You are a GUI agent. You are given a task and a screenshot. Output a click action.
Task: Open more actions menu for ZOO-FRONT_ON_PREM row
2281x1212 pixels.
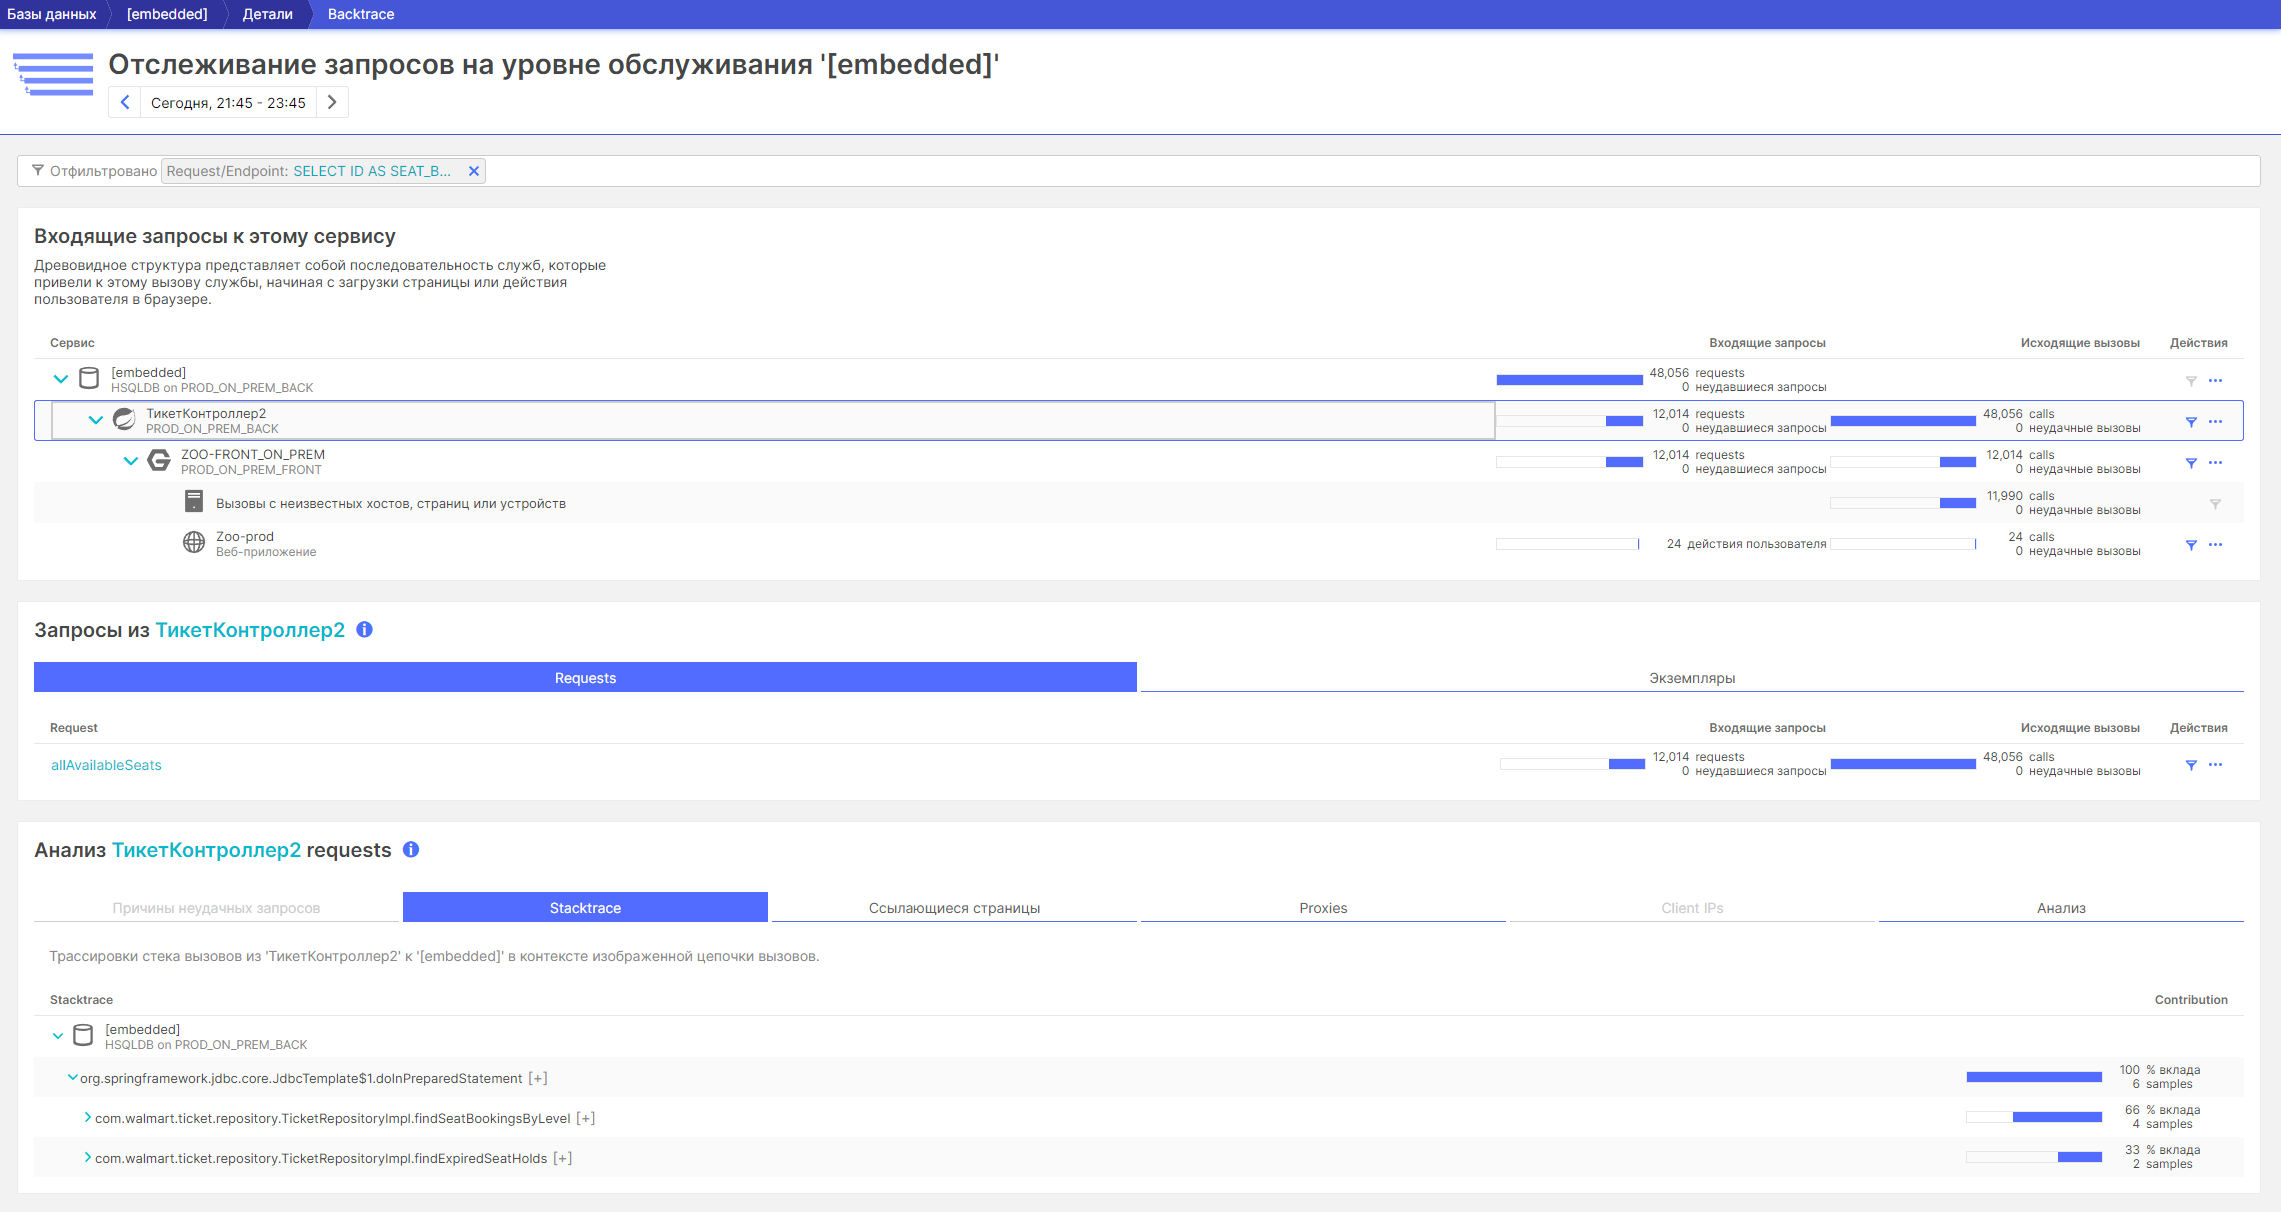2215,463
